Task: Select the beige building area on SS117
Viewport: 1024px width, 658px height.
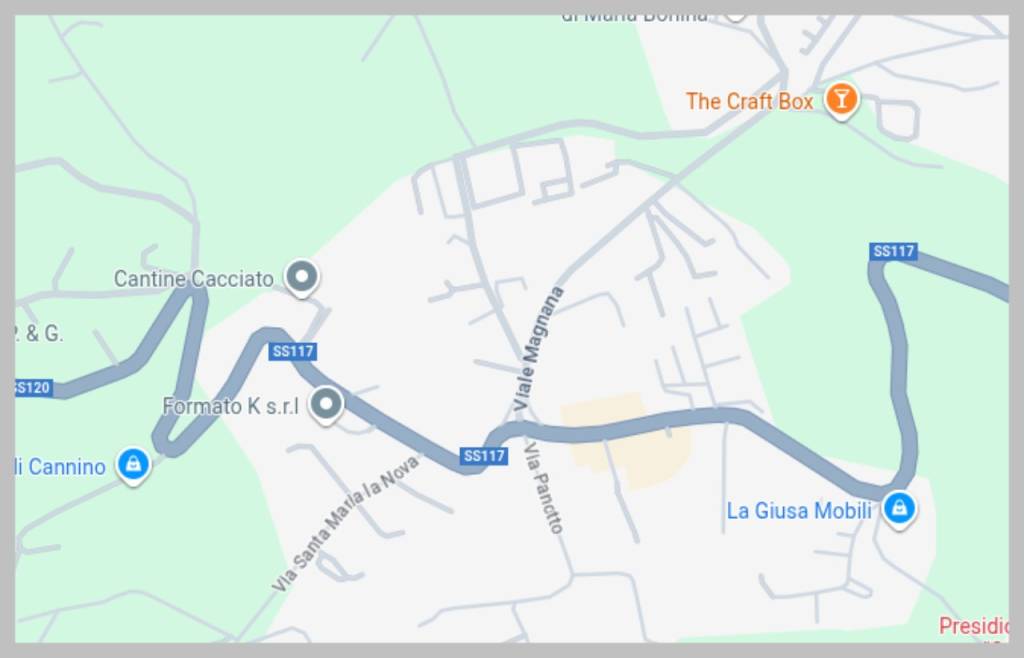Action: (625, 441)
